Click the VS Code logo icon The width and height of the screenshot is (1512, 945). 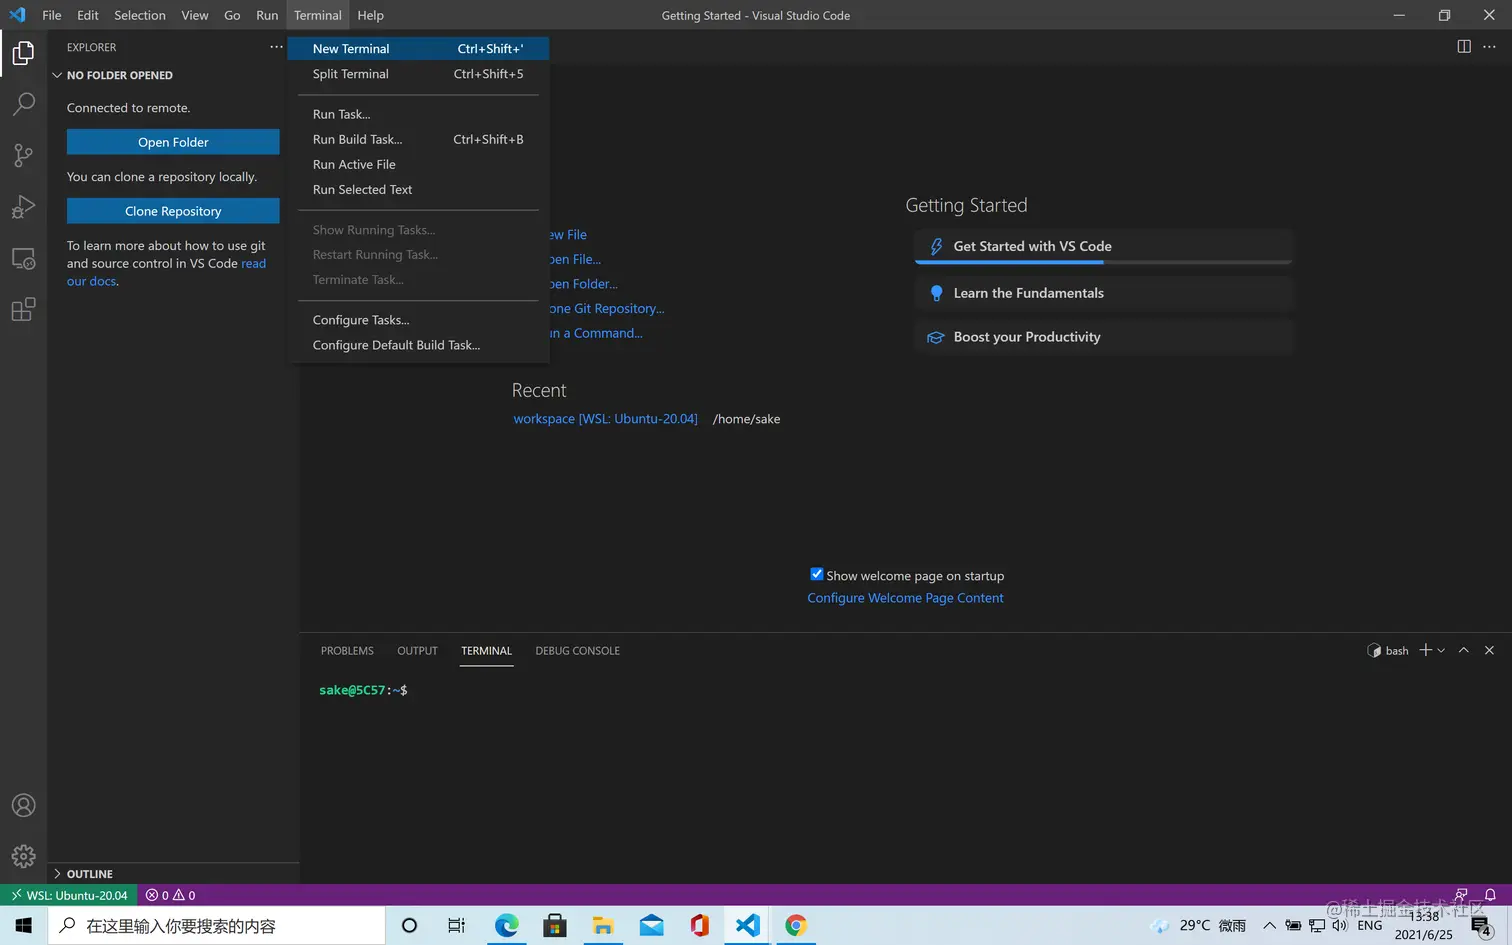point(17,15)
